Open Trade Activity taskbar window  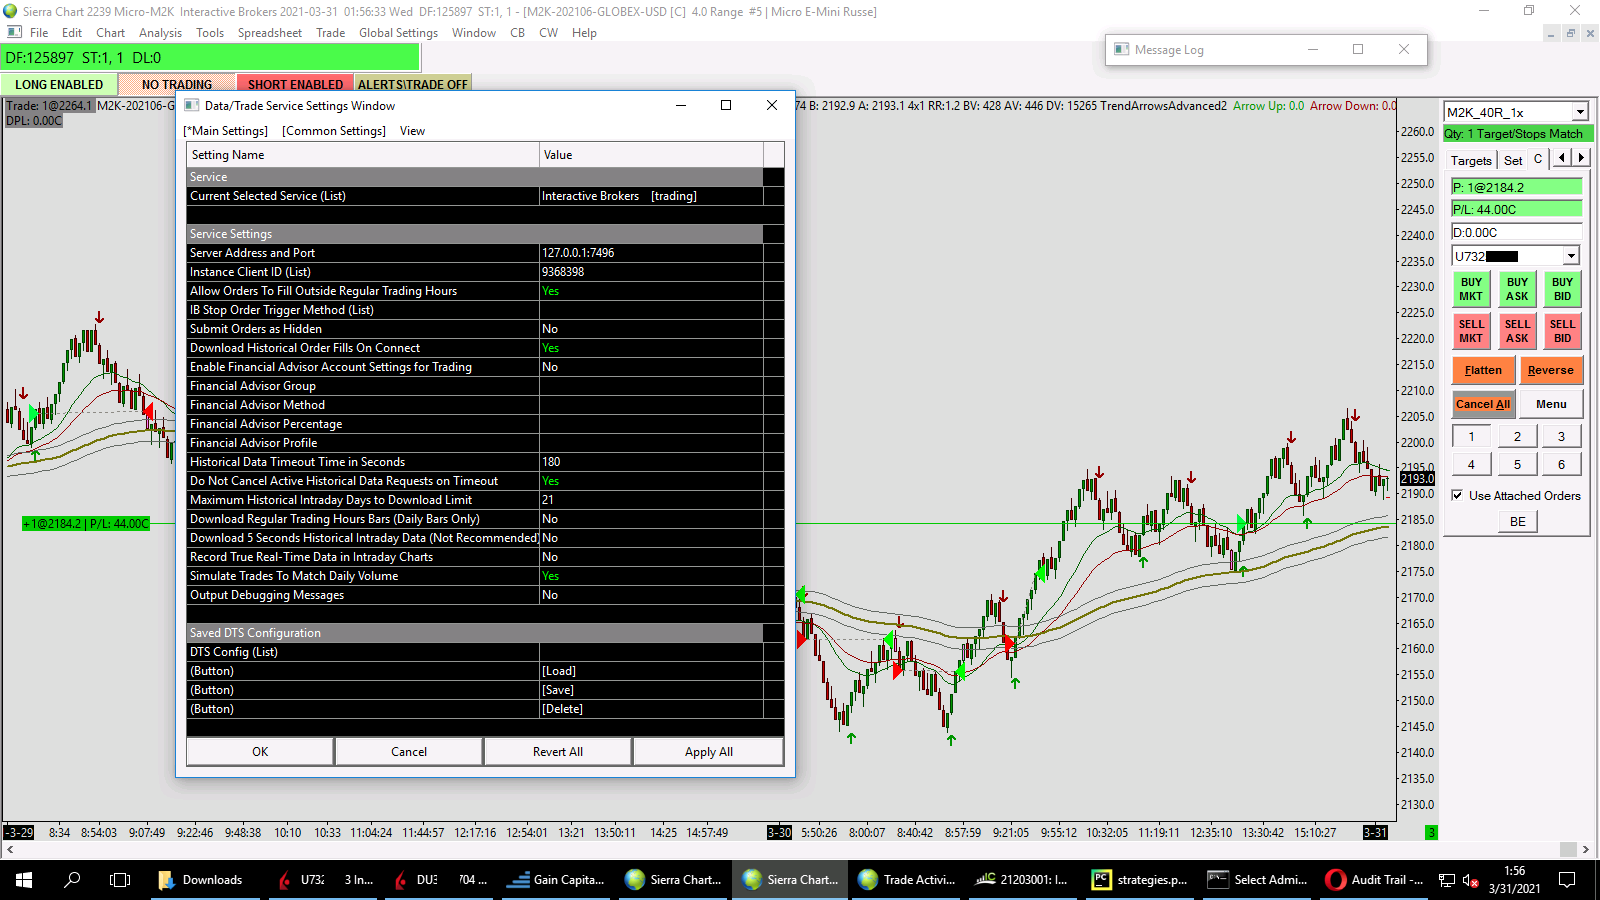tap(907, 880)
